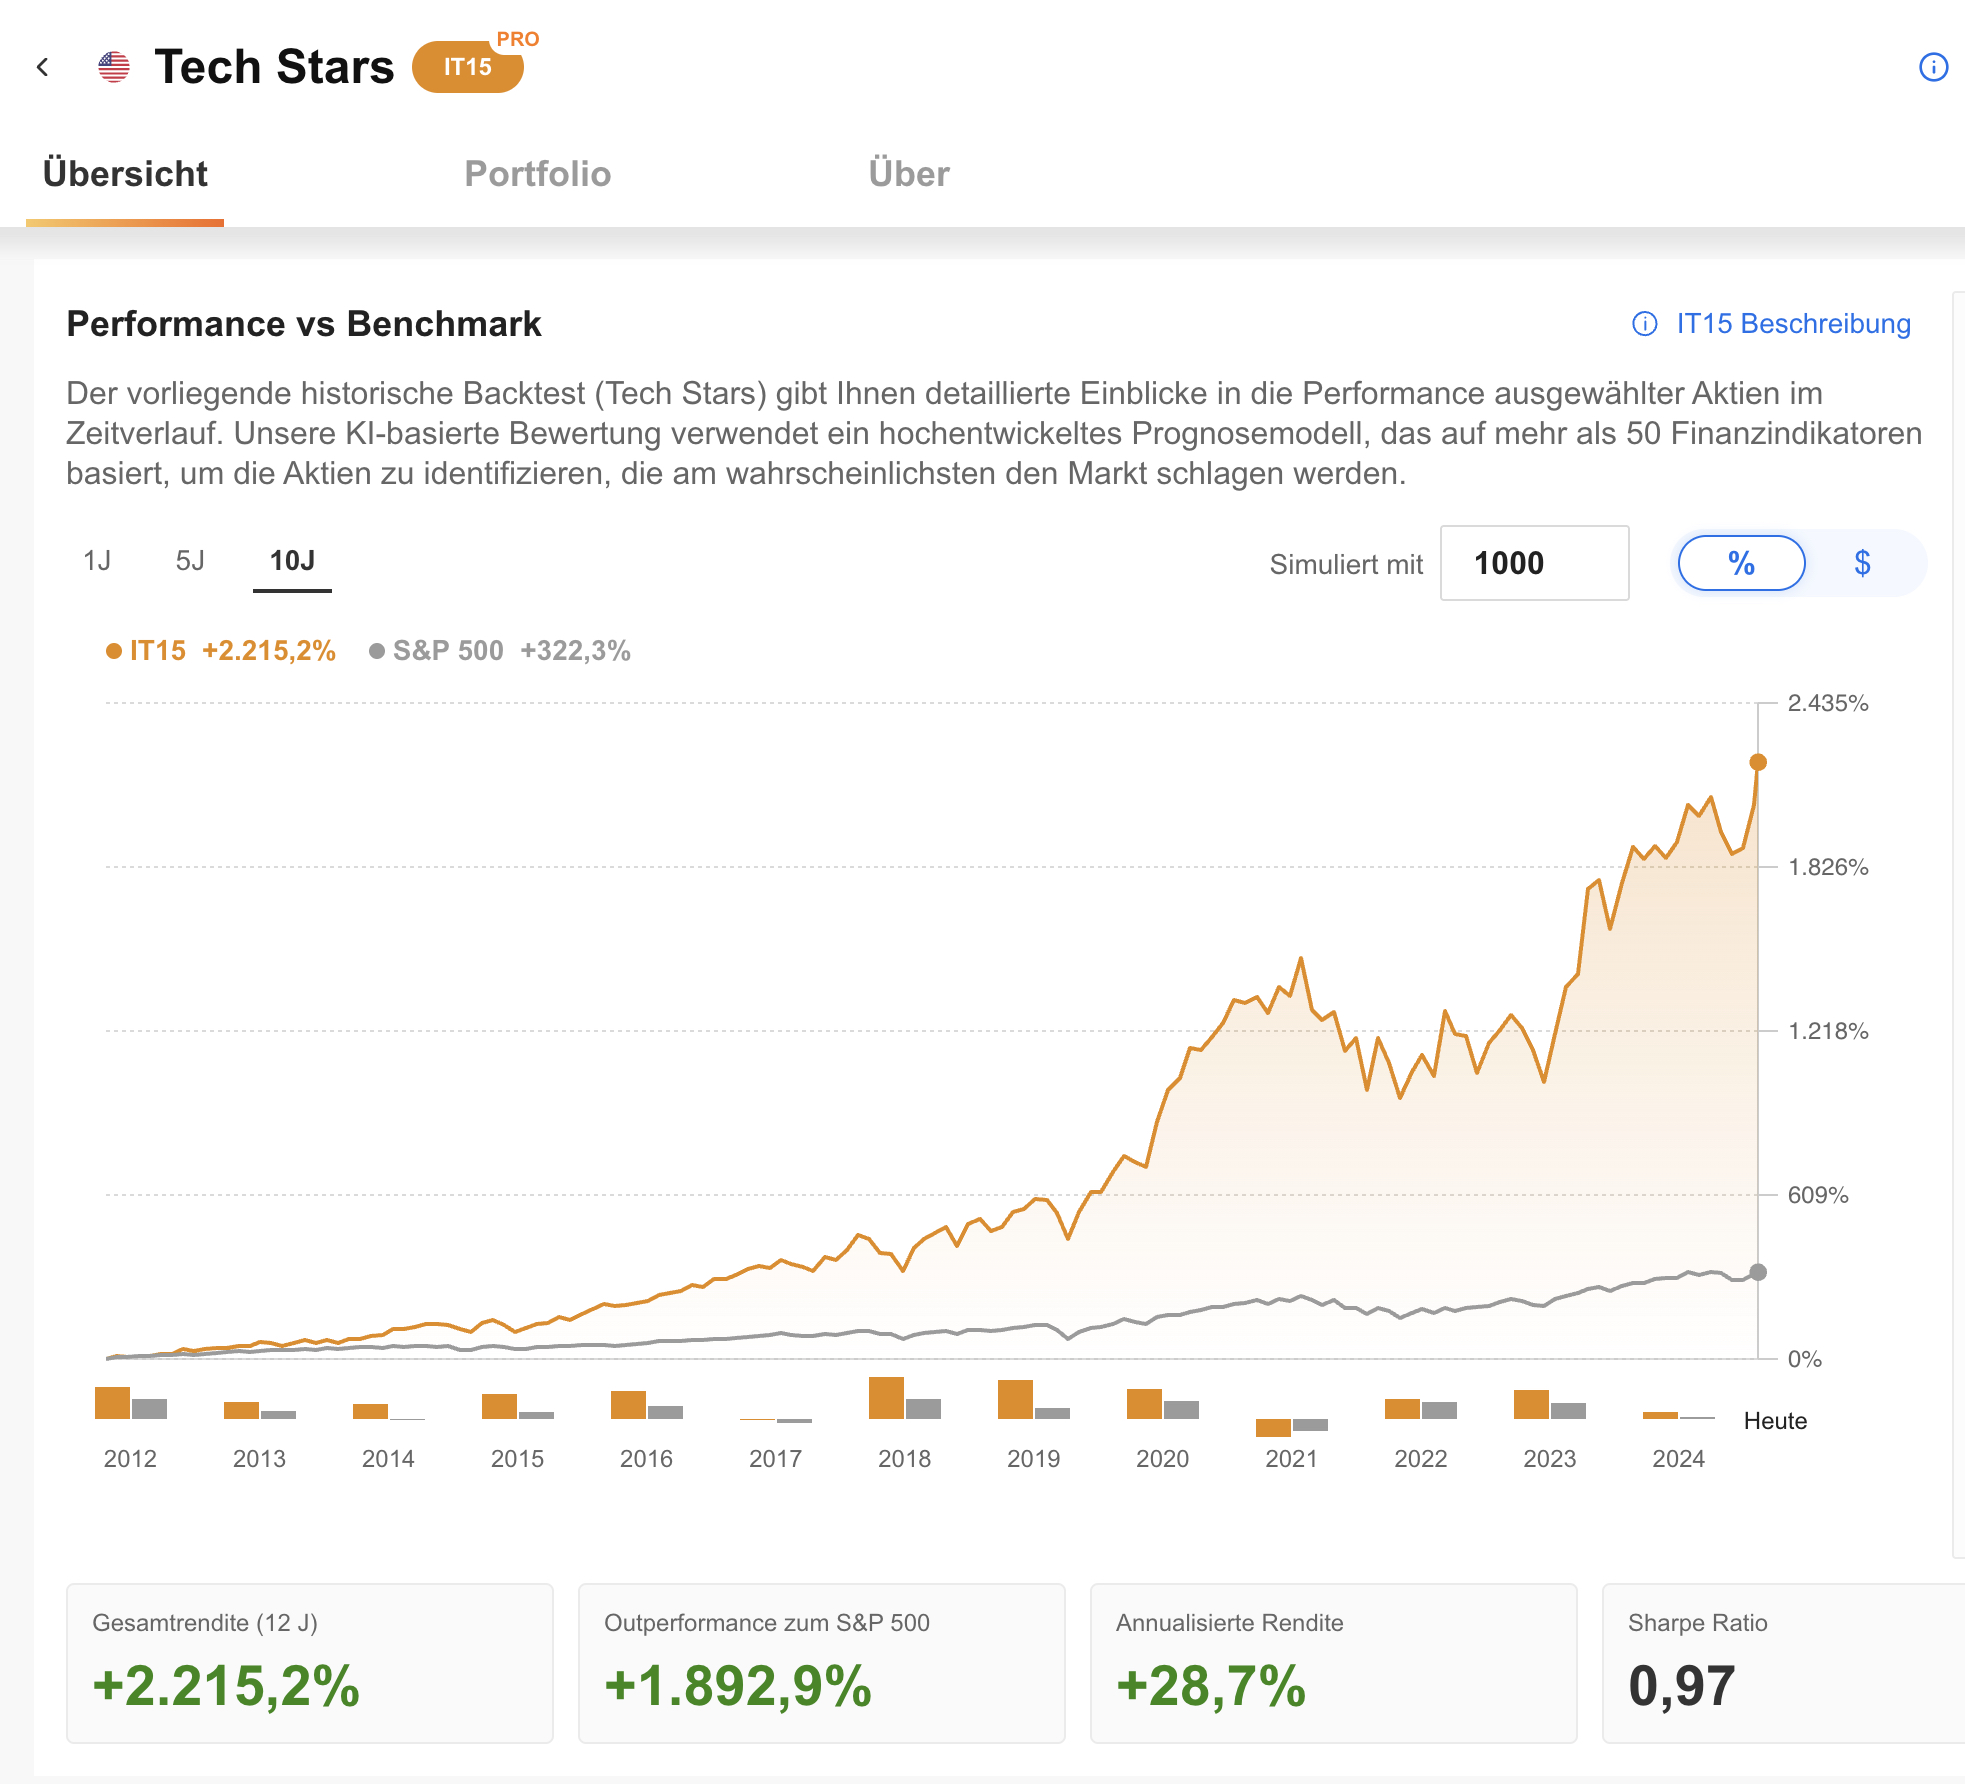The height and width of the screenshot is (1784, 1965).
Task: Open the IT15 Beschreibung link
Action: coord(1793,324)
